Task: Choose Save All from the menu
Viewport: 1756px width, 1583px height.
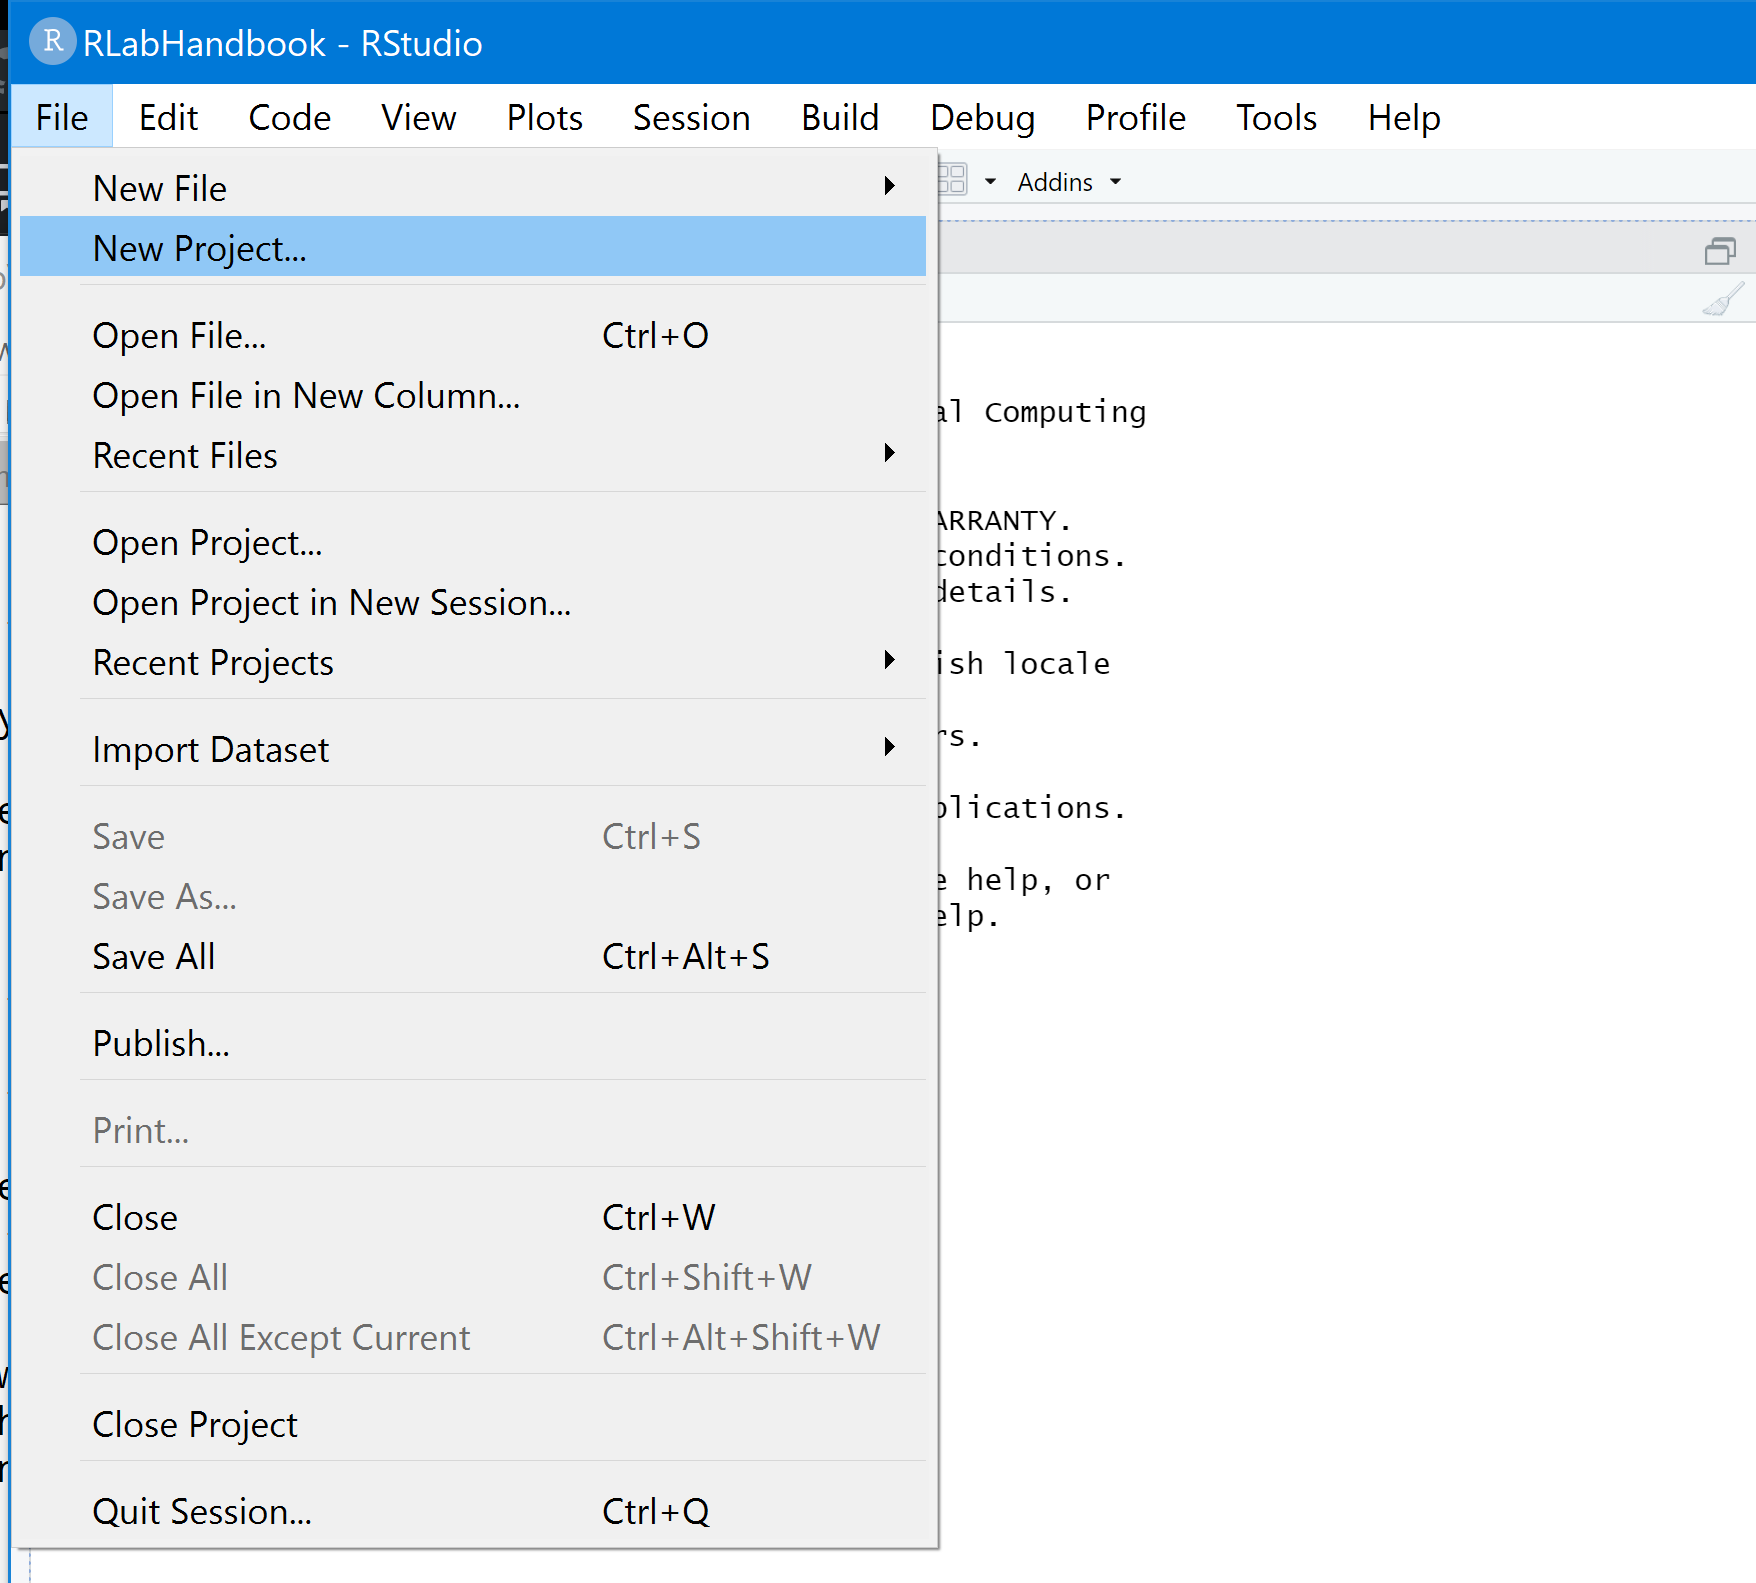Action: click(x=154, y=957)
